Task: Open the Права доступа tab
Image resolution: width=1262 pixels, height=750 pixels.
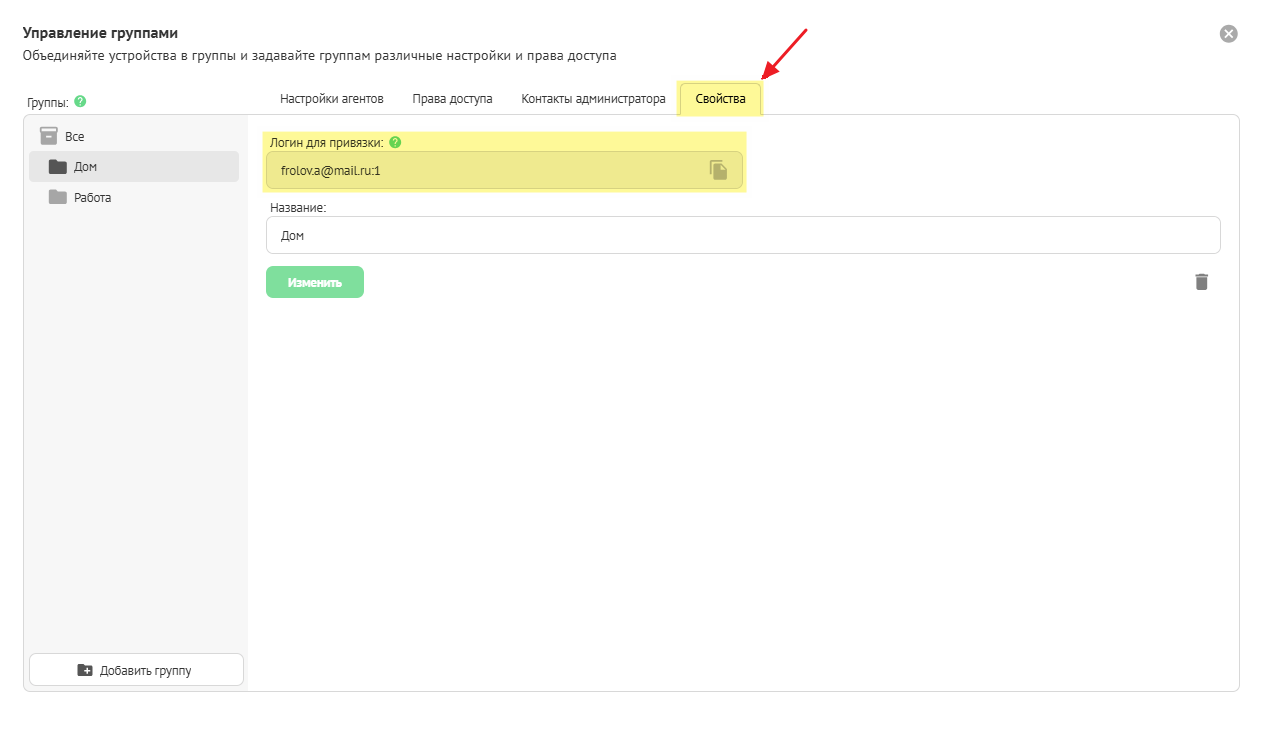Action: tap(452, 99)
